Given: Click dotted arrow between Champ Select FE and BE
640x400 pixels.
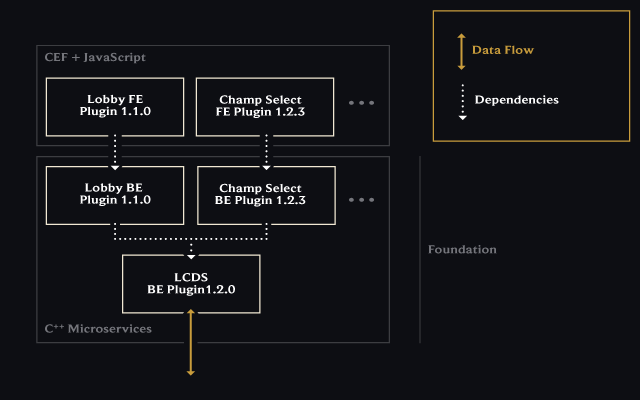Looking at the screenshot, I should 266,151.
